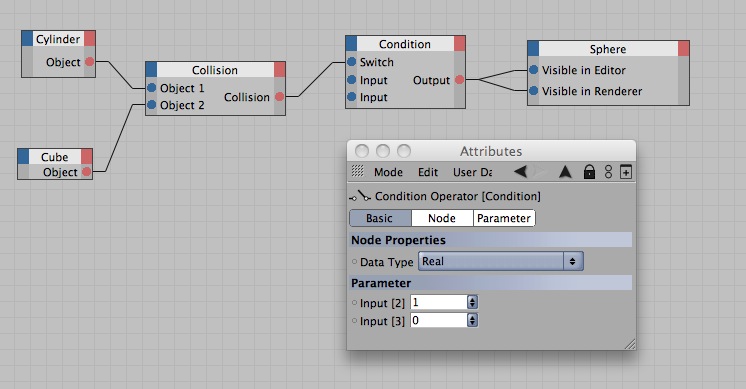
Task: Click the up arrow in Attributes toolbar
Action: click(x=565, y=172)
